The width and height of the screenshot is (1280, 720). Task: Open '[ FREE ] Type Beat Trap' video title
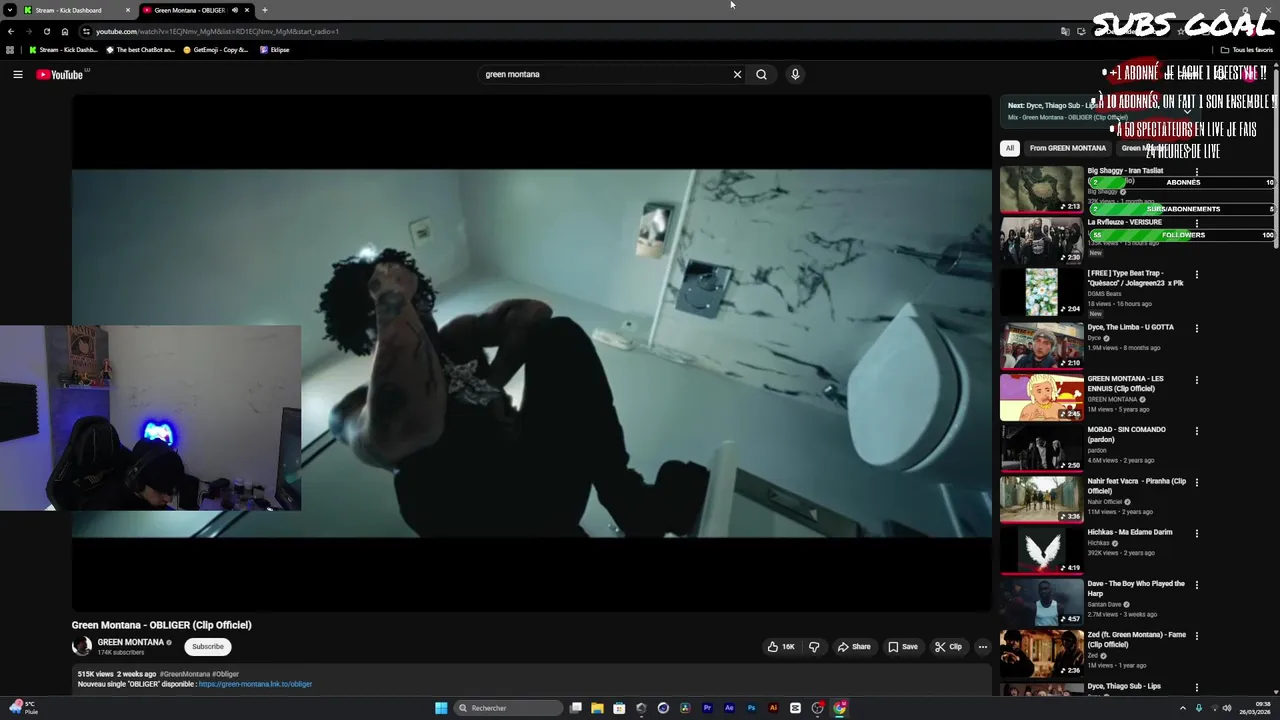[1136, 278]
